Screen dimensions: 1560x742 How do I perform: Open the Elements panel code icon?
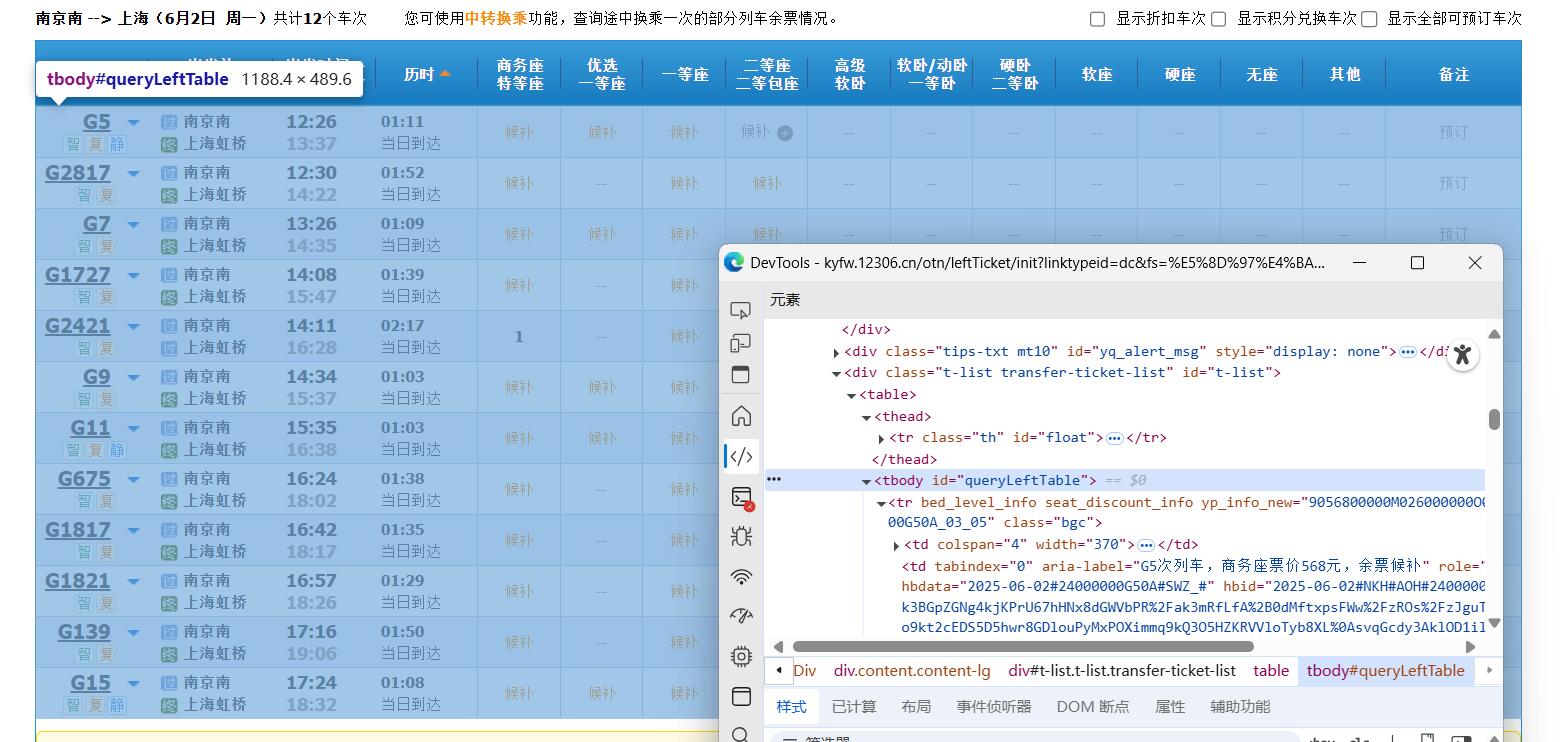pyautogui.click(x=740, y=457)
